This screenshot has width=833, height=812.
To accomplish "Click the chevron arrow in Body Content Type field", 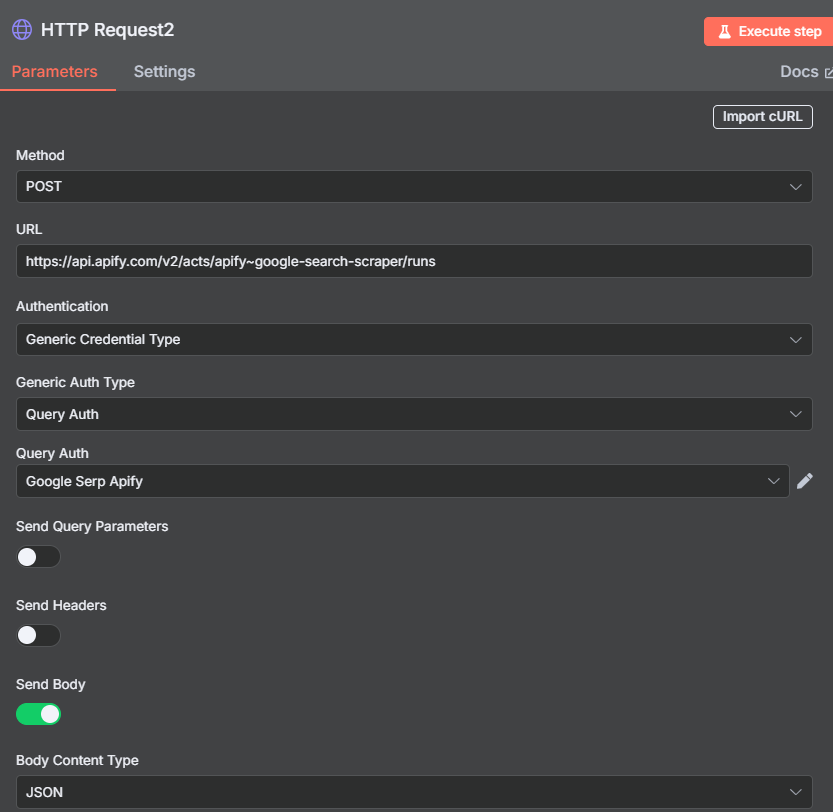I will 795,792.
